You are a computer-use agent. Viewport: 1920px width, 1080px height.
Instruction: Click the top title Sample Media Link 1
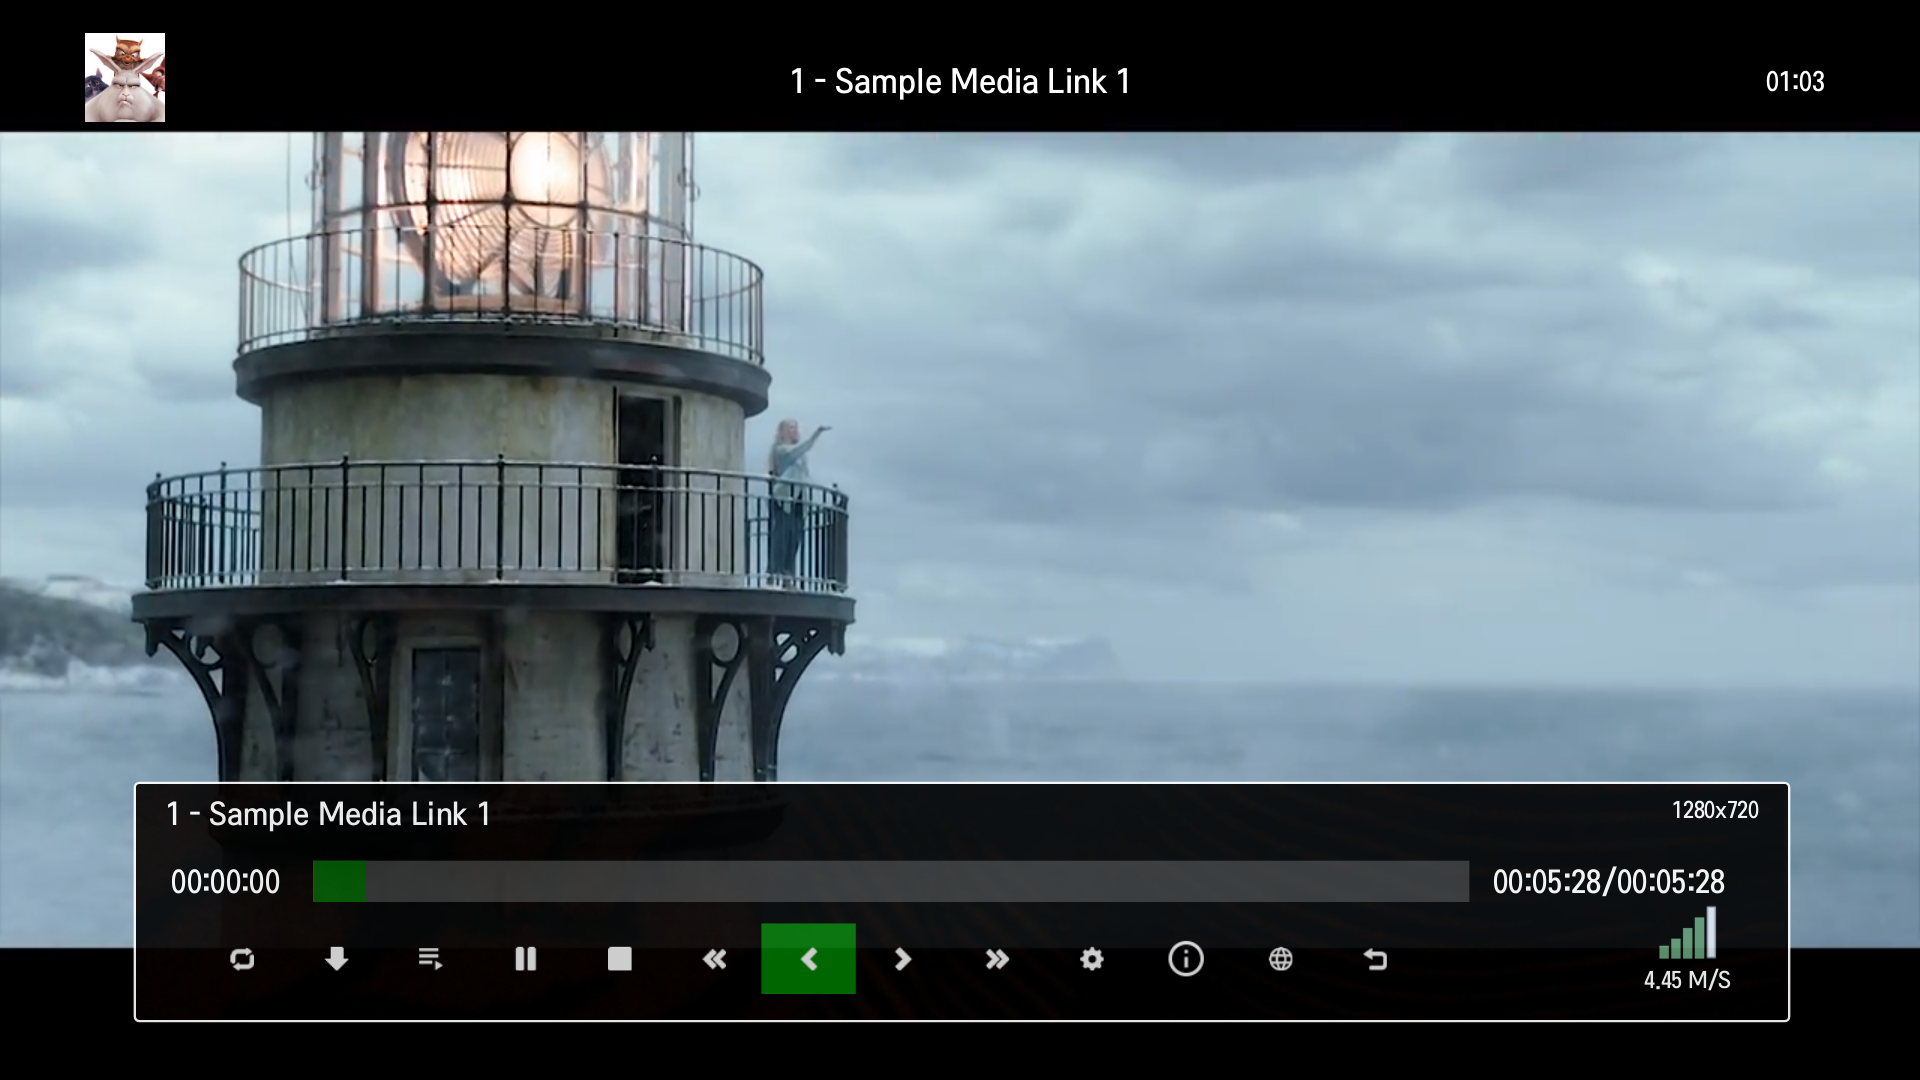click(x=960, y=82)
